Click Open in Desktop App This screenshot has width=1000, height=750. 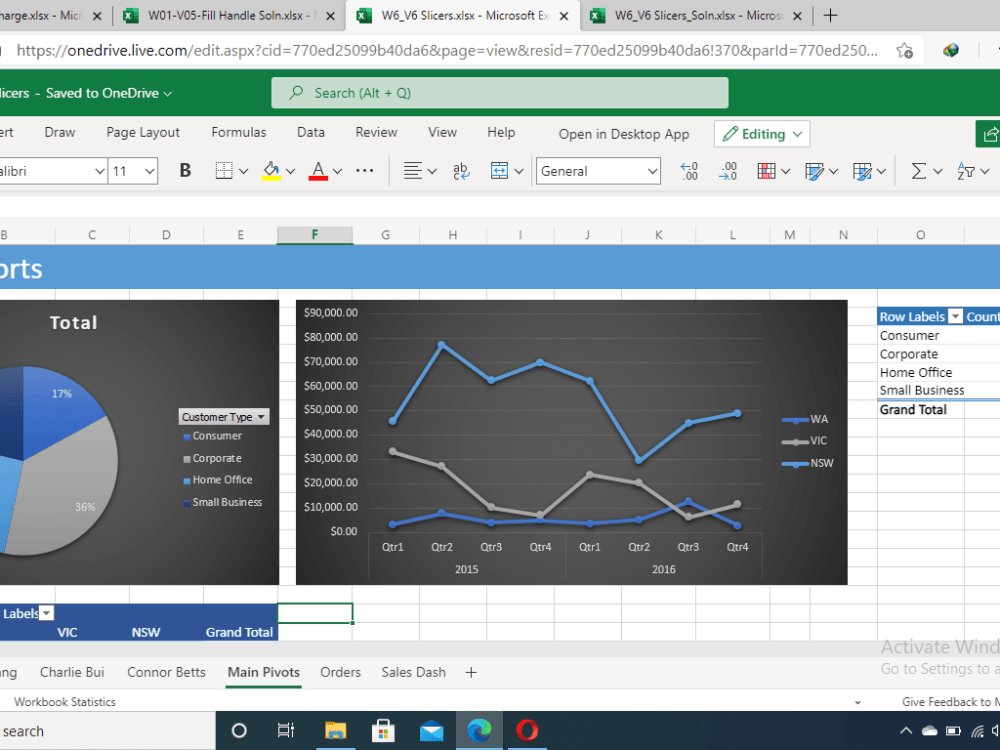coord(624,134)
